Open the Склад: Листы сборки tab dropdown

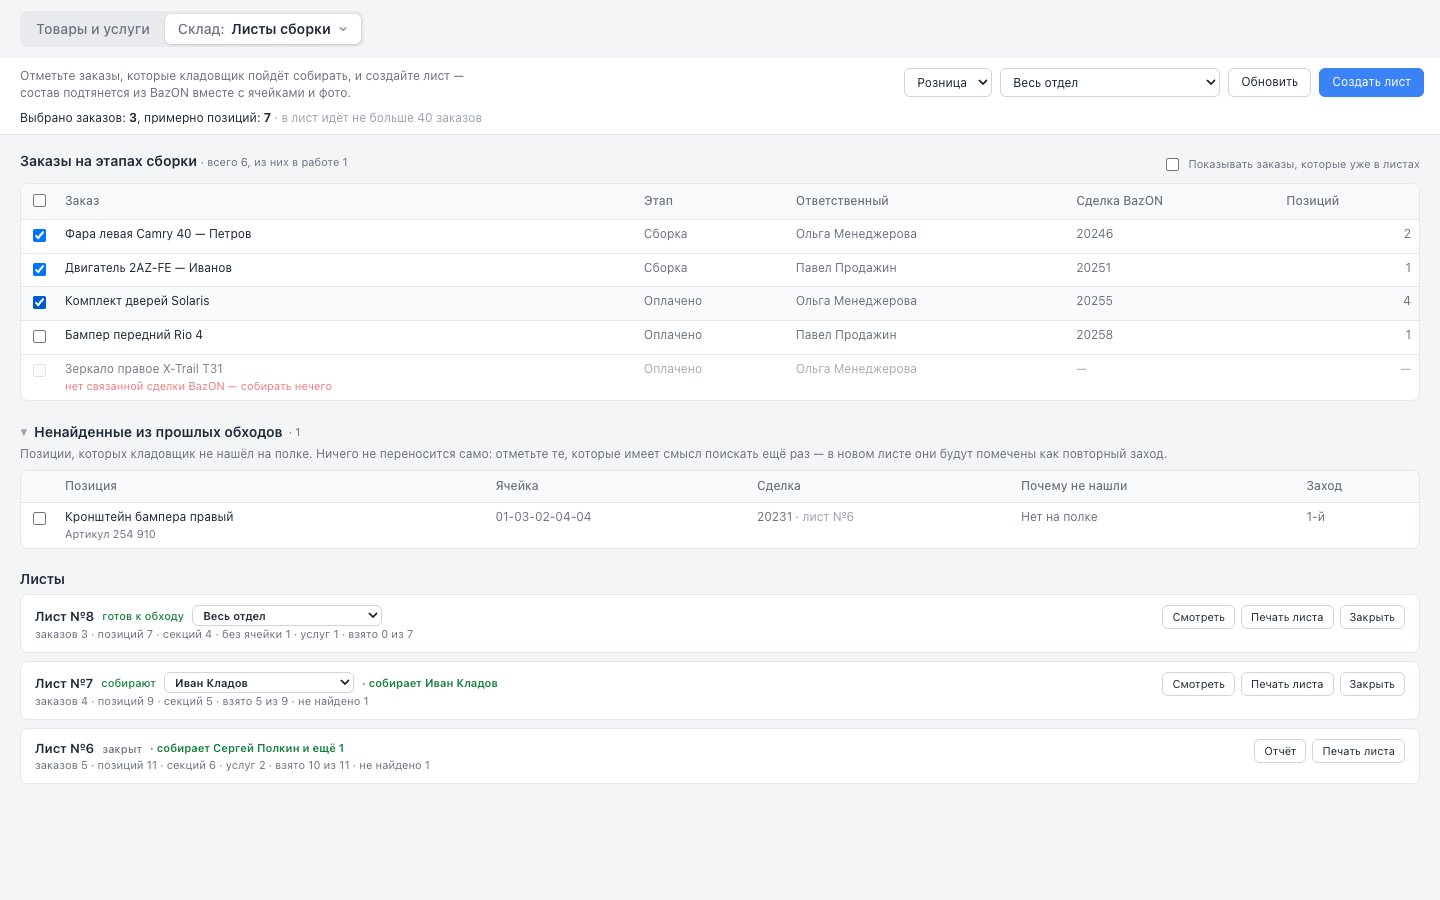tap(263, 29)
